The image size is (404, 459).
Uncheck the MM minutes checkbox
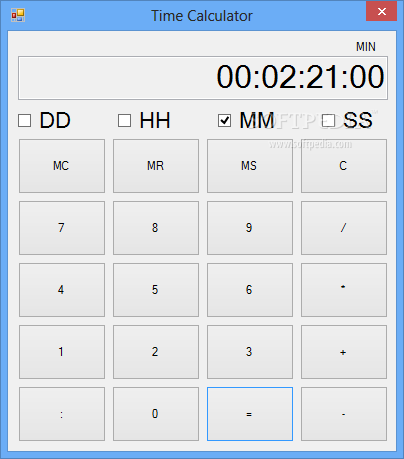224,121
